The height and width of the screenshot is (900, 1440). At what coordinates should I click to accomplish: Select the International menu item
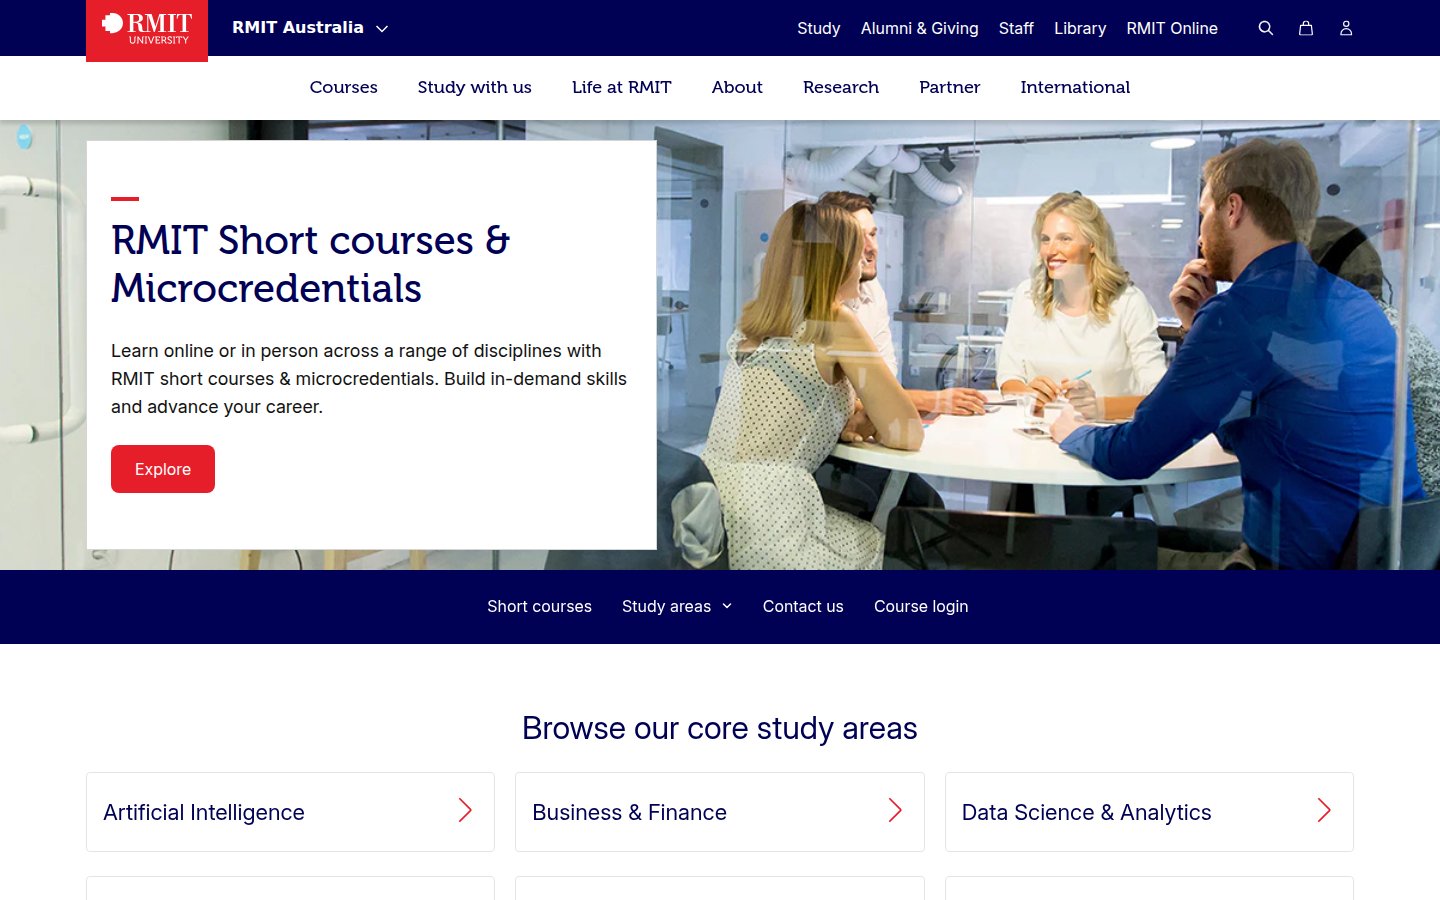[1075, 87]
